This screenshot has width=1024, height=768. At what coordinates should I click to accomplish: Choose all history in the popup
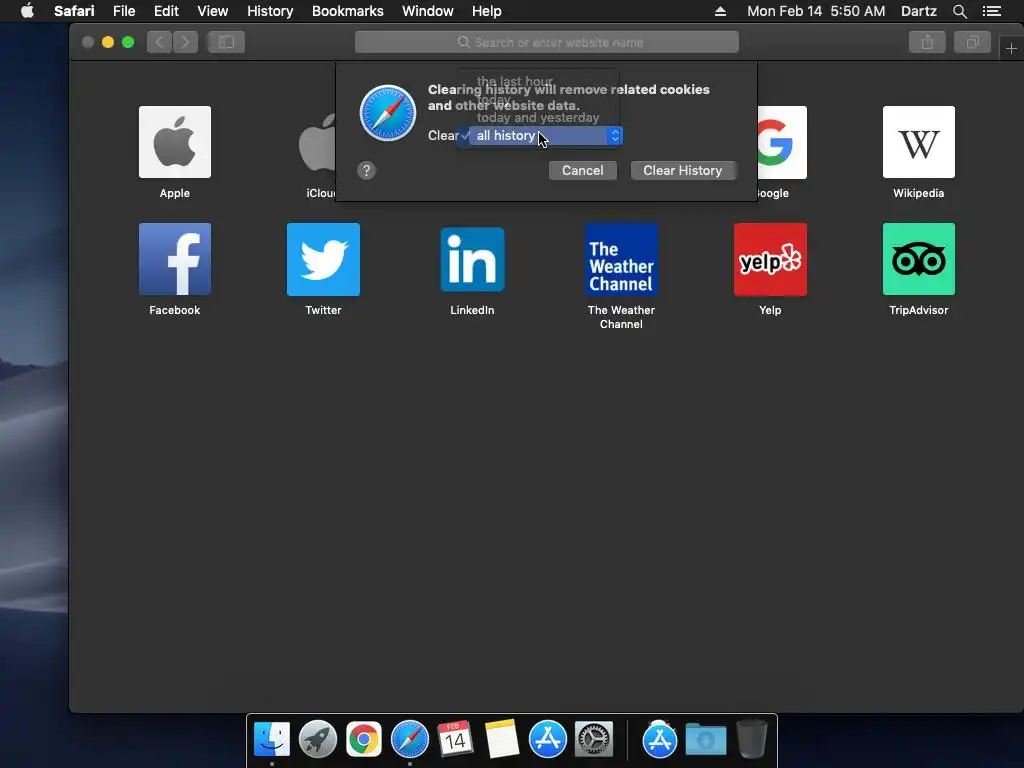tap(505, 135)
